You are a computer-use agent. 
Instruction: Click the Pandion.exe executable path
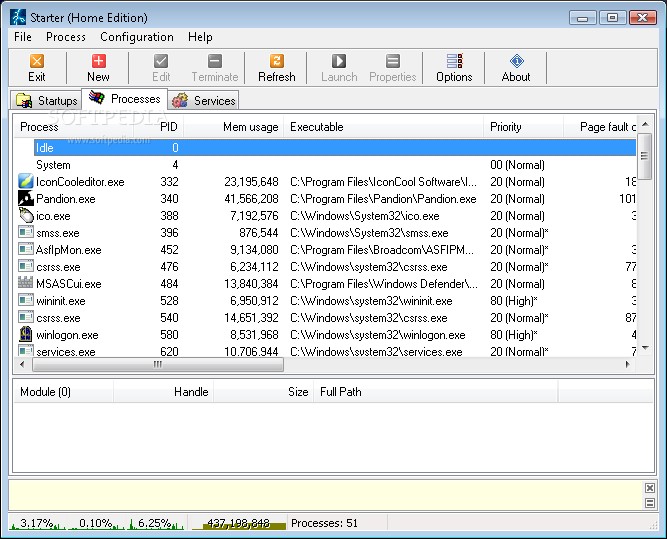click(x=383, y=199)
